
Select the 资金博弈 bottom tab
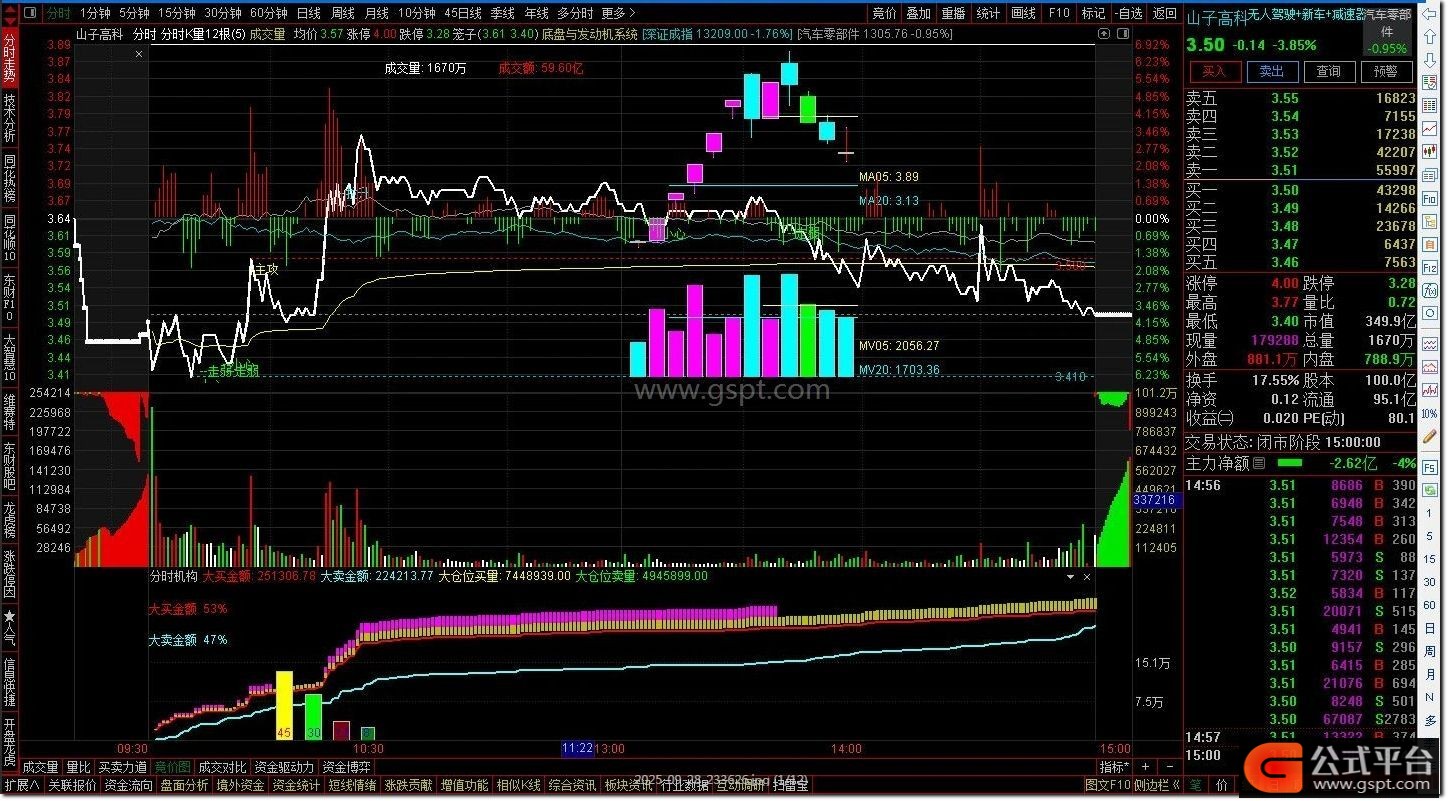346,767
